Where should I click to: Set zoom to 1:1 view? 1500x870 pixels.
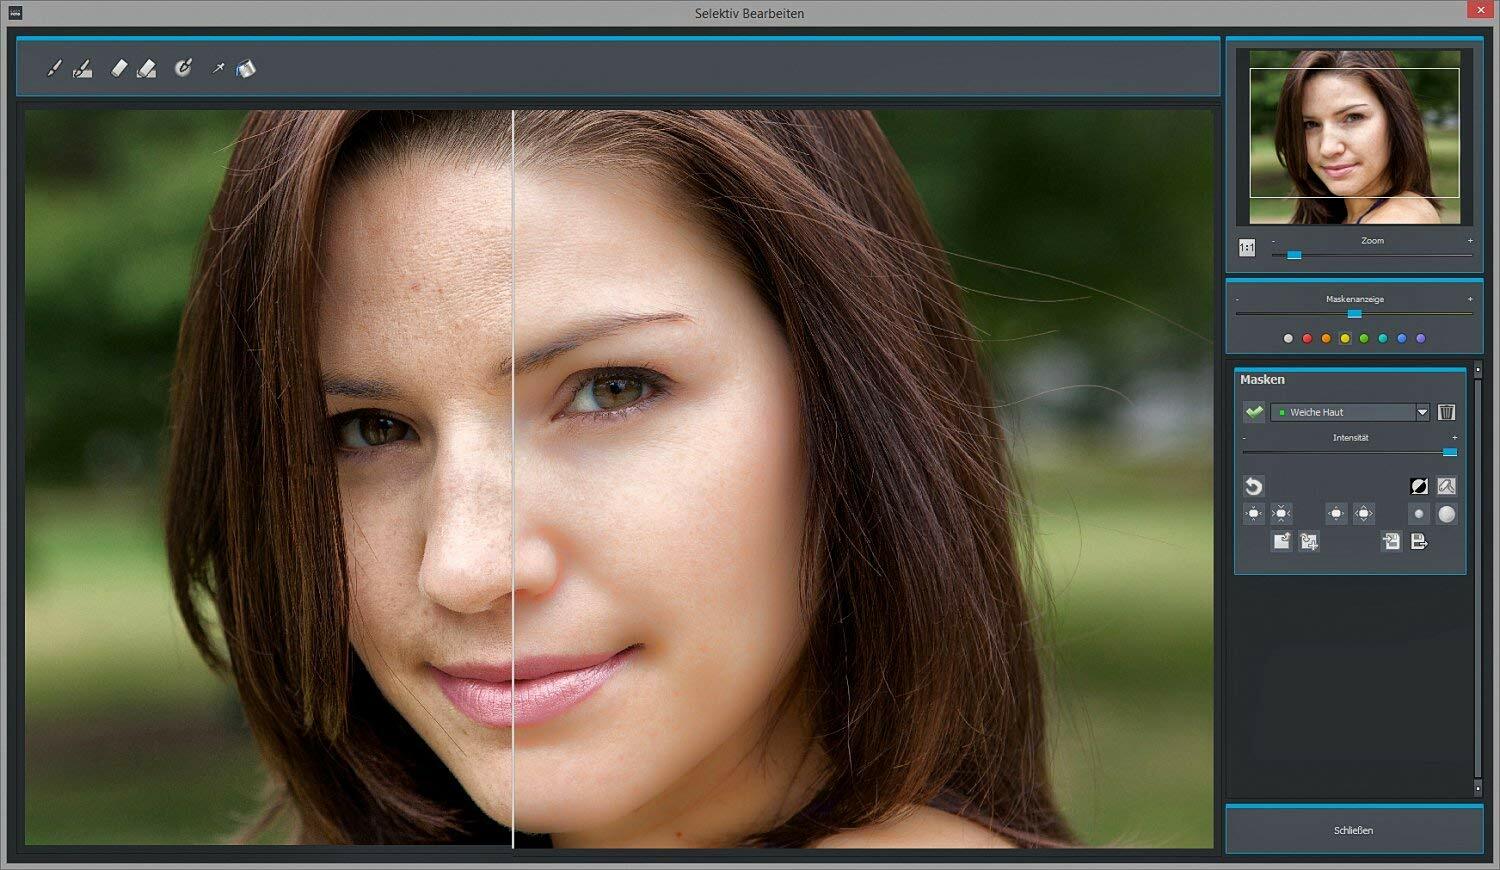pyautogui.click(x=1247, y=247)
